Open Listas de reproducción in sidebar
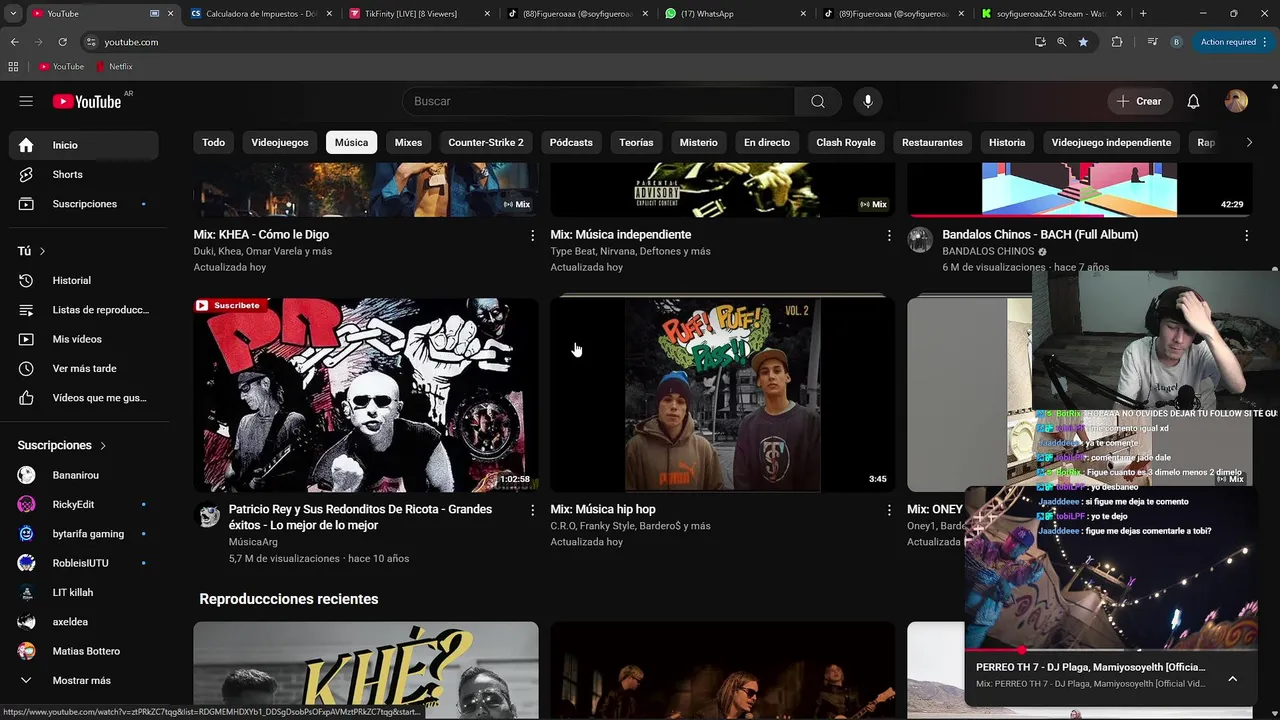The height and width of the screenshot is (720, 1280). click(84, 310)
